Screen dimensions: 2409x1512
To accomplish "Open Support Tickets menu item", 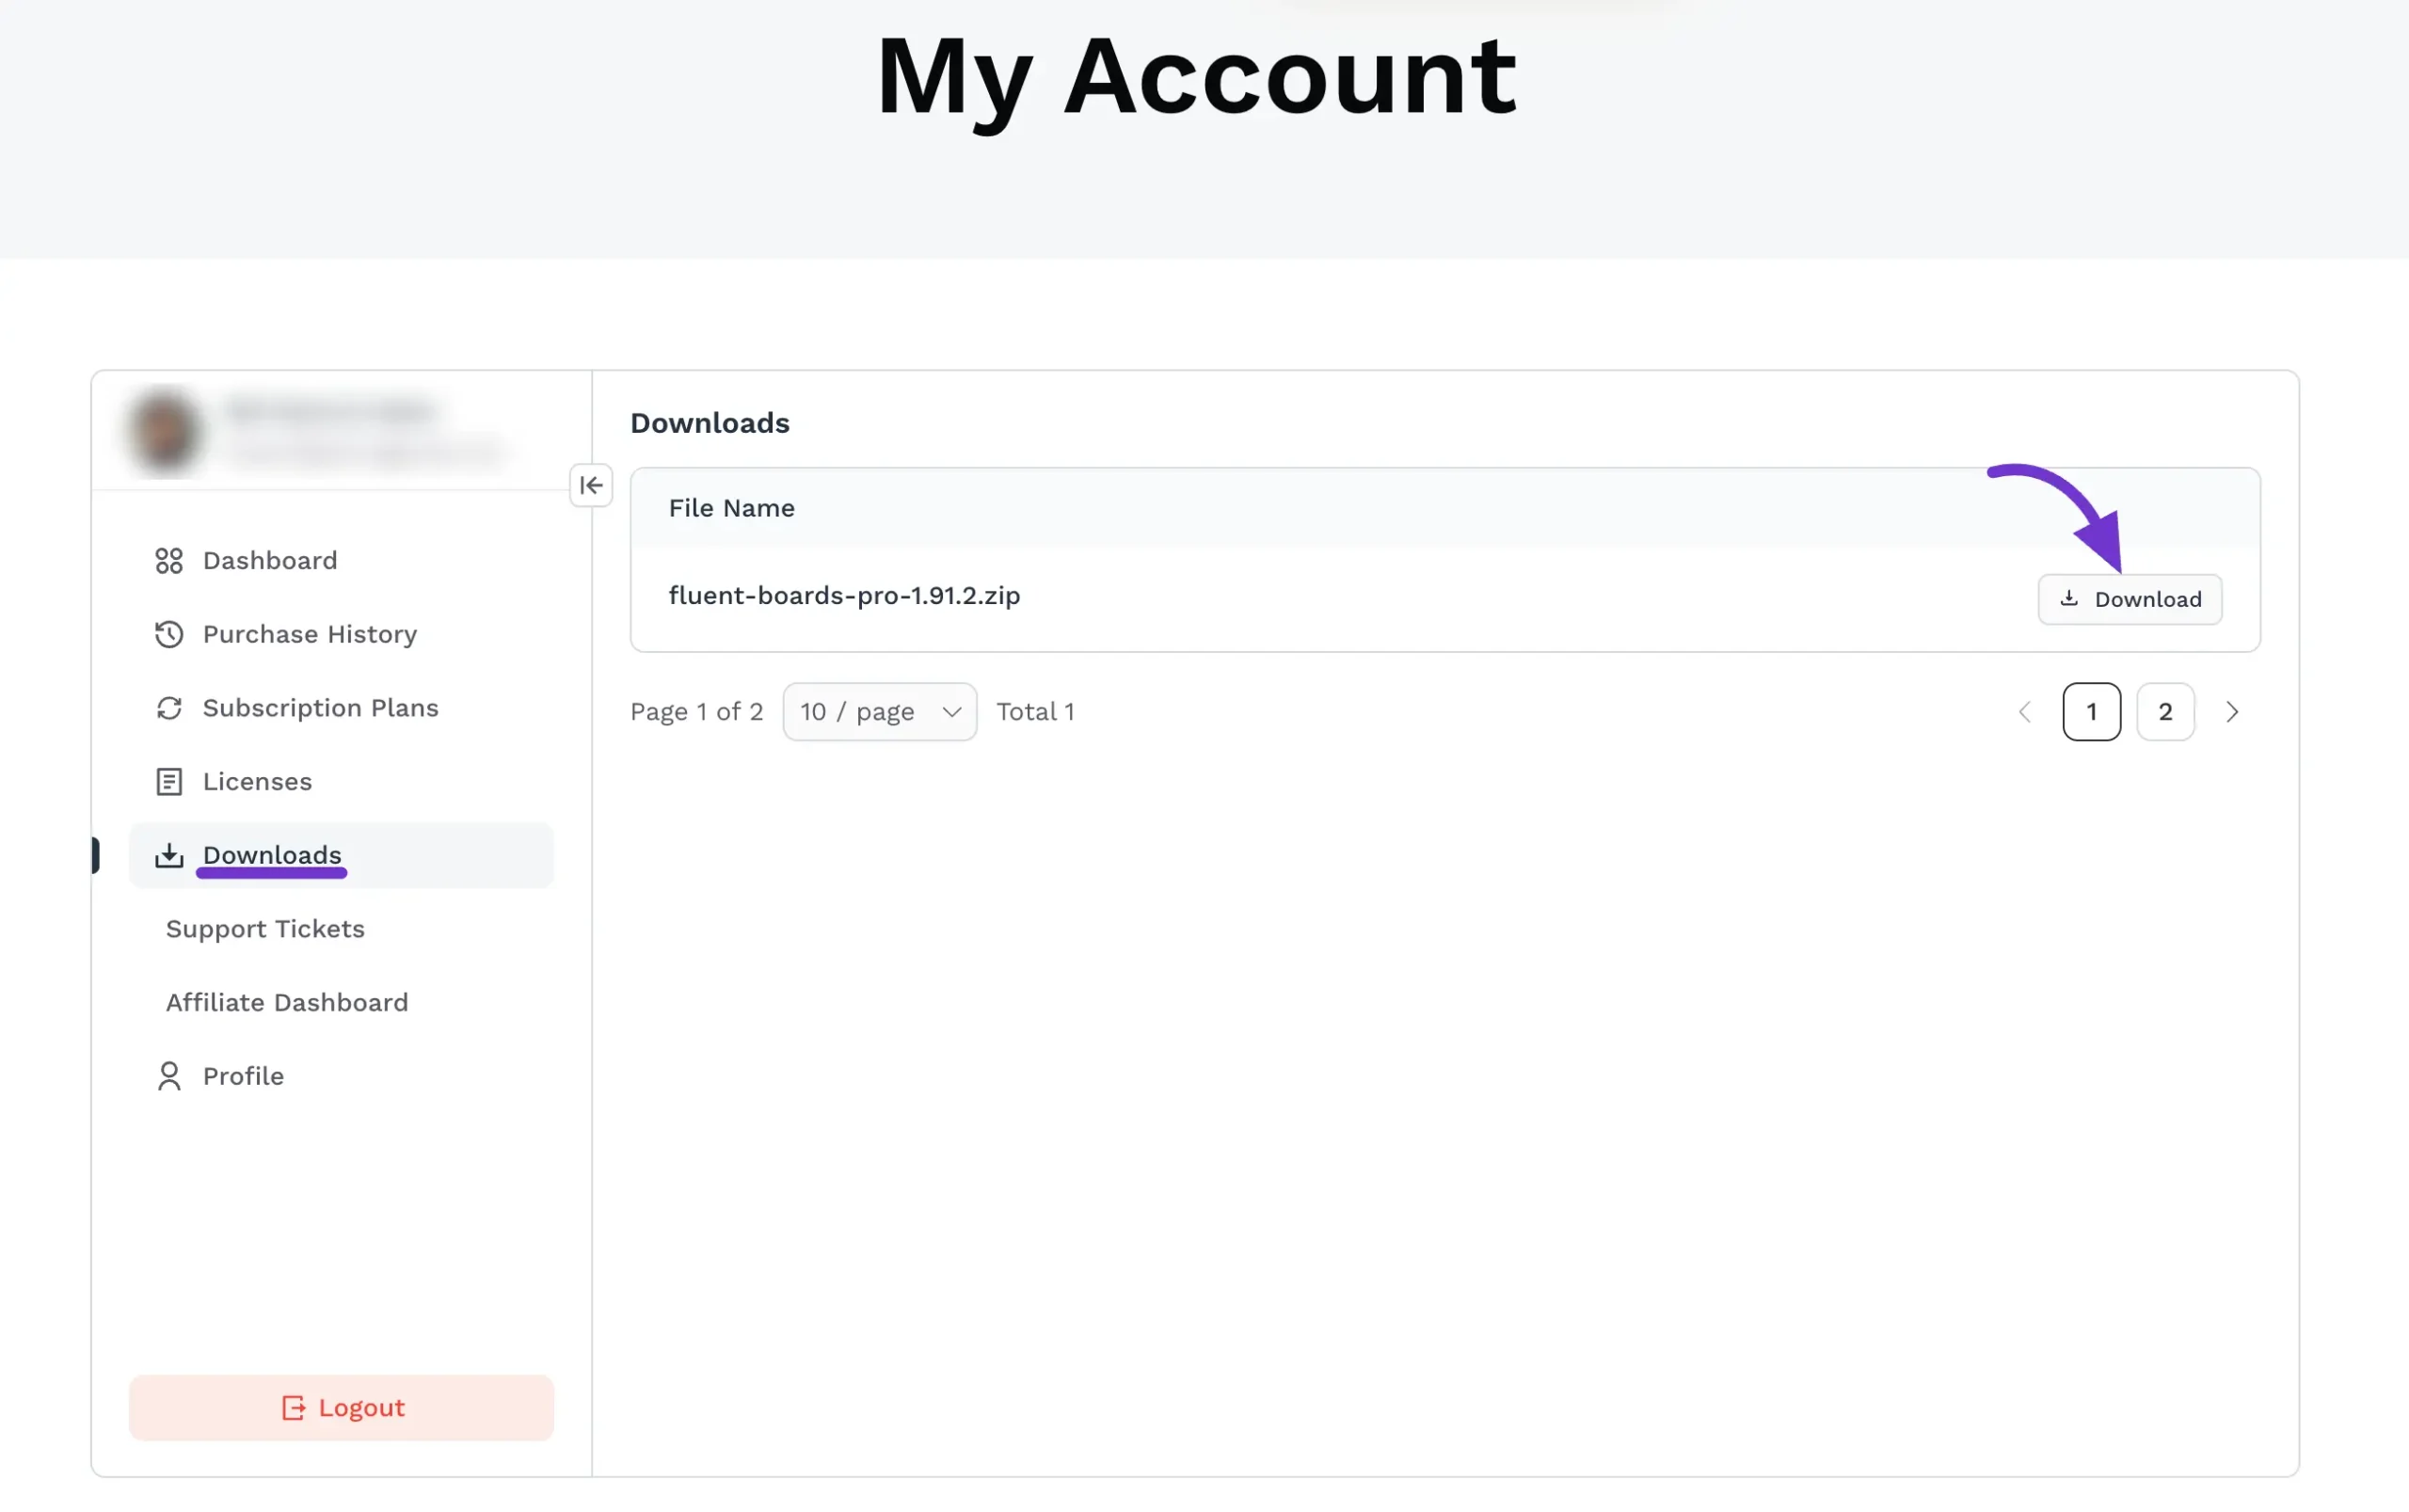I will click(x=265, y=929).
